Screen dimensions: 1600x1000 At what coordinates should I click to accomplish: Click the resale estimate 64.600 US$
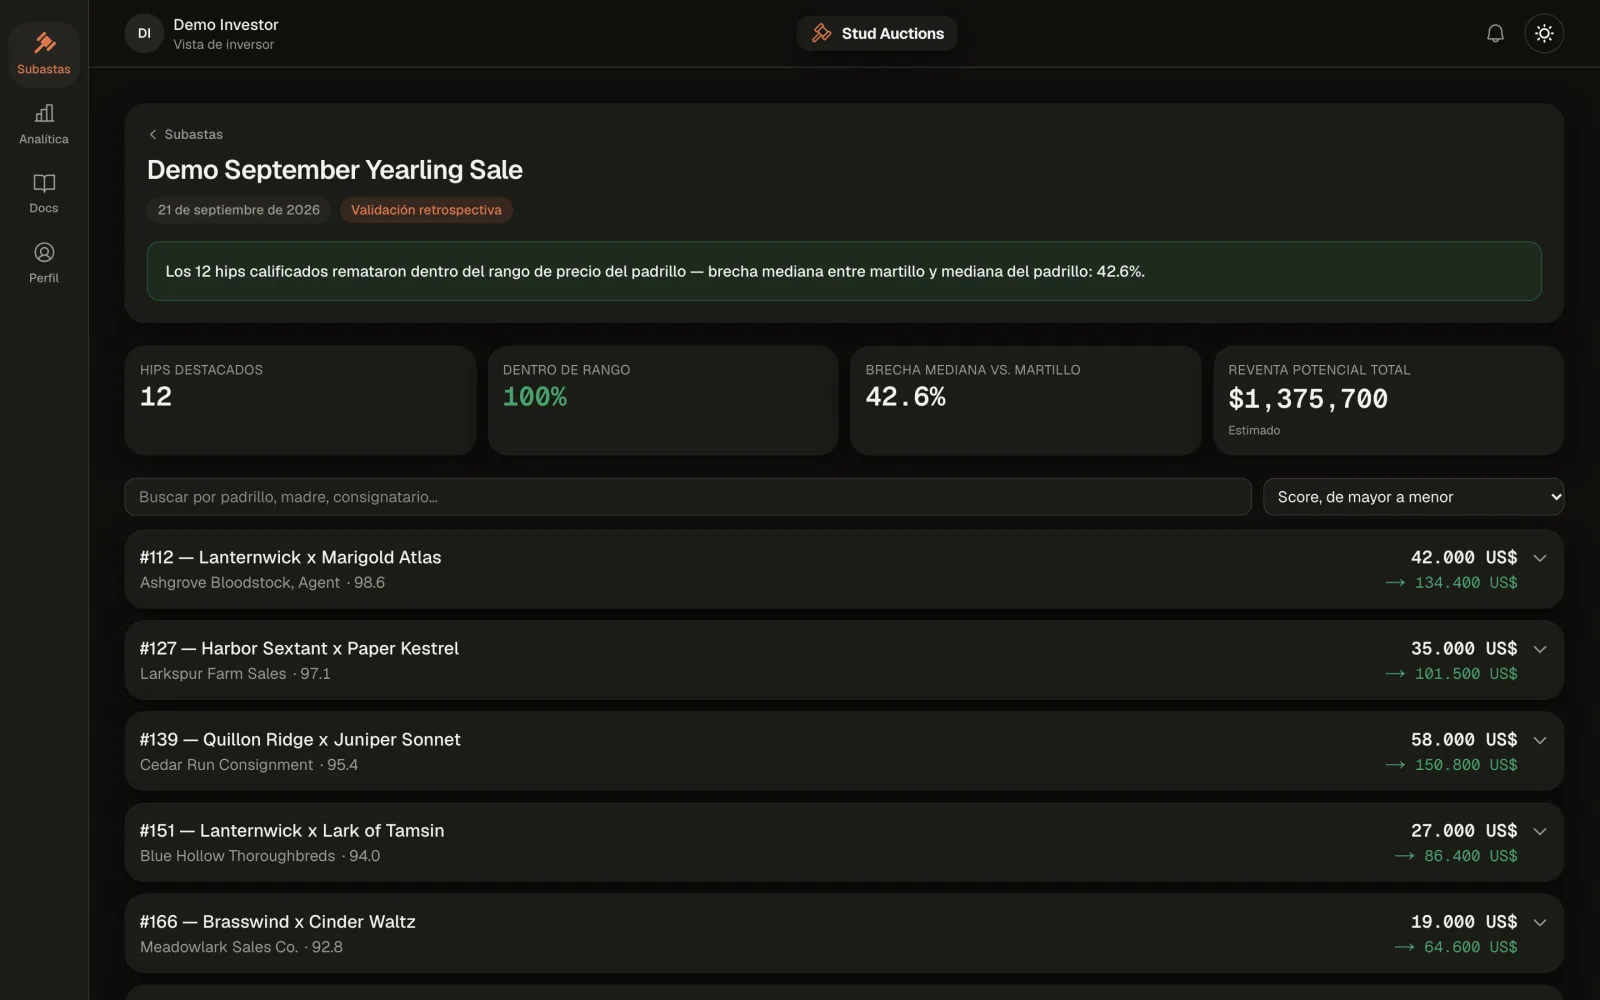1471,947
